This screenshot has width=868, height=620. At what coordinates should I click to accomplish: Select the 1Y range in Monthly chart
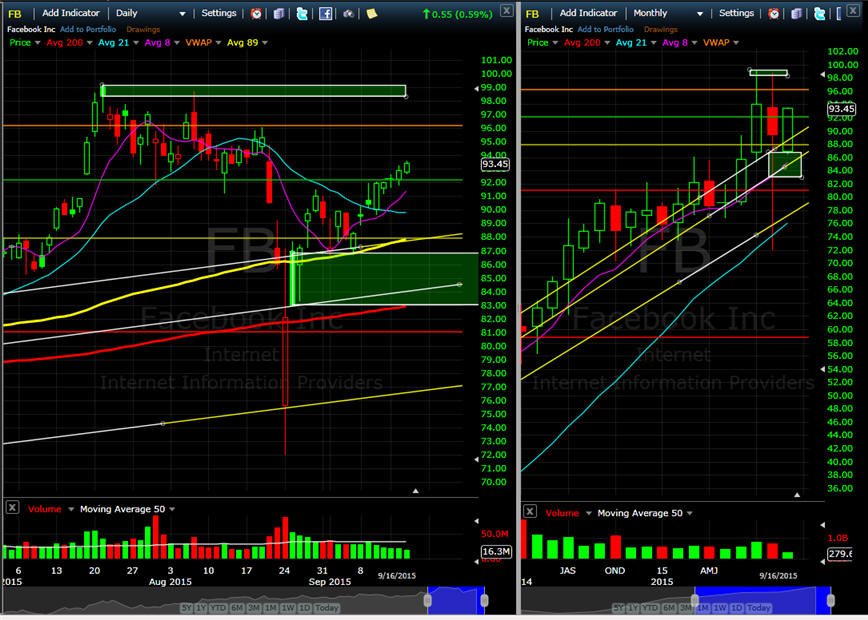click(634, 608)
